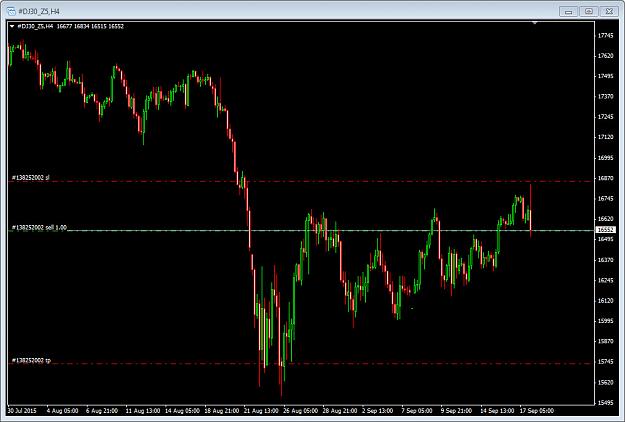This screenshot has height=422, width=625.
Task: Click the 9 Sep 21:00 time label
Action: tap(456, 410)
